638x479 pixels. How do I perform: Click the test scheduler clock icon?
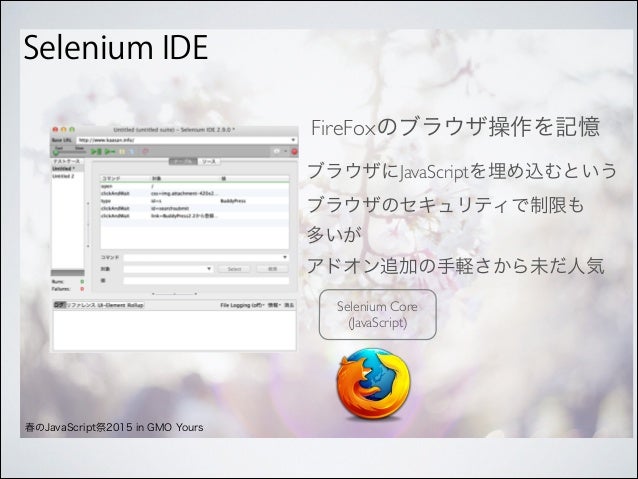tap(277, 151)
